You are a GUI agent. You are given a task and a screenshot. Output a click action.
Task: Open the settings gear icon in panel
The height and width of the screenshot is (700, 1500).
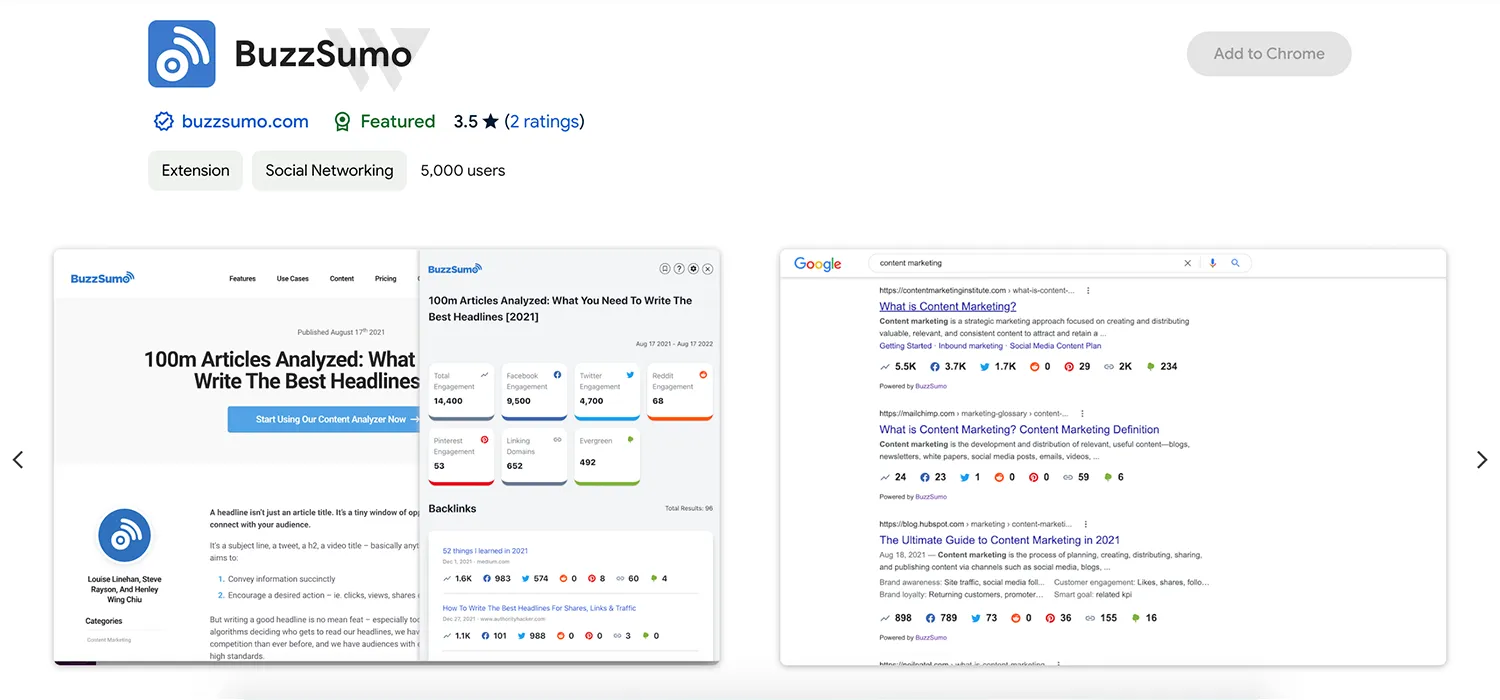(x=693, y=269)
